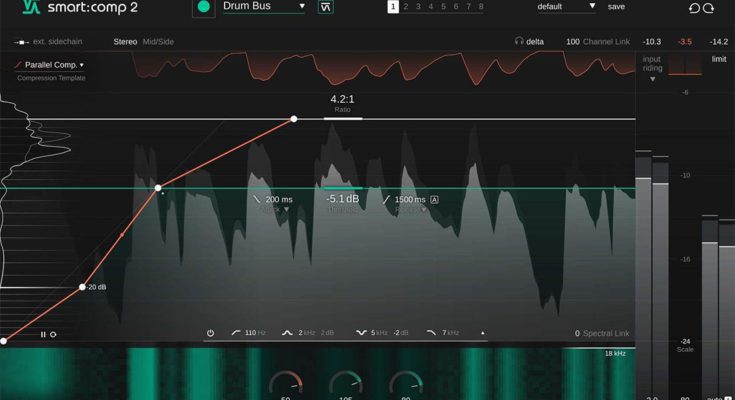The width and height of the screenshot is (735, 400).
Task: Click the undo arrow icon
Action: (695, 8)
